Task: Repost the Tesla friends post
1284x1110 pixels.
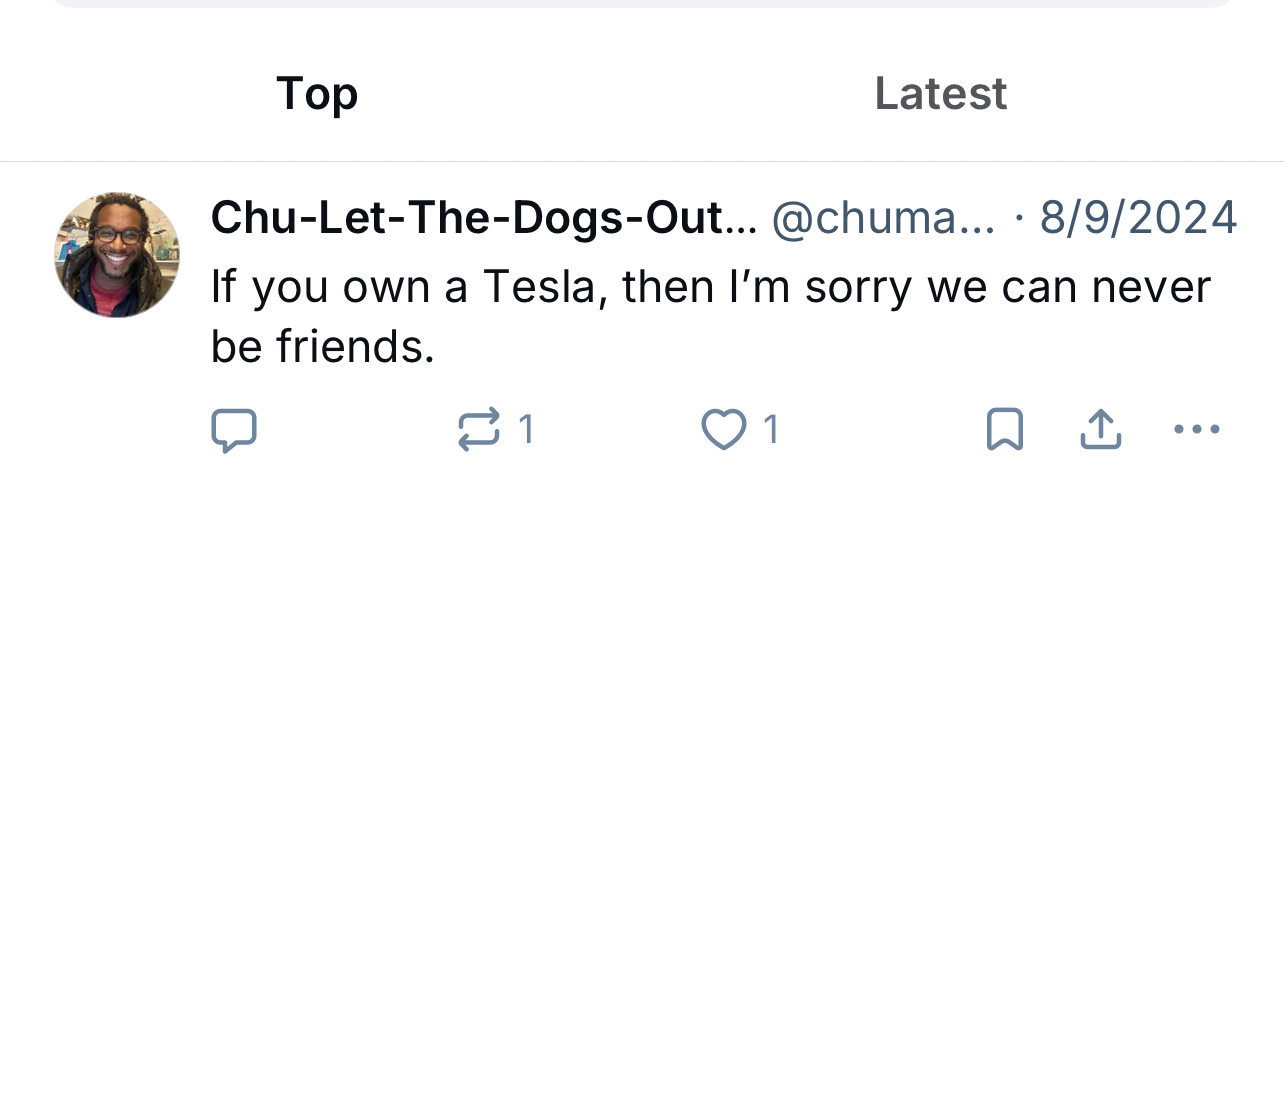Action: [478, 430]
